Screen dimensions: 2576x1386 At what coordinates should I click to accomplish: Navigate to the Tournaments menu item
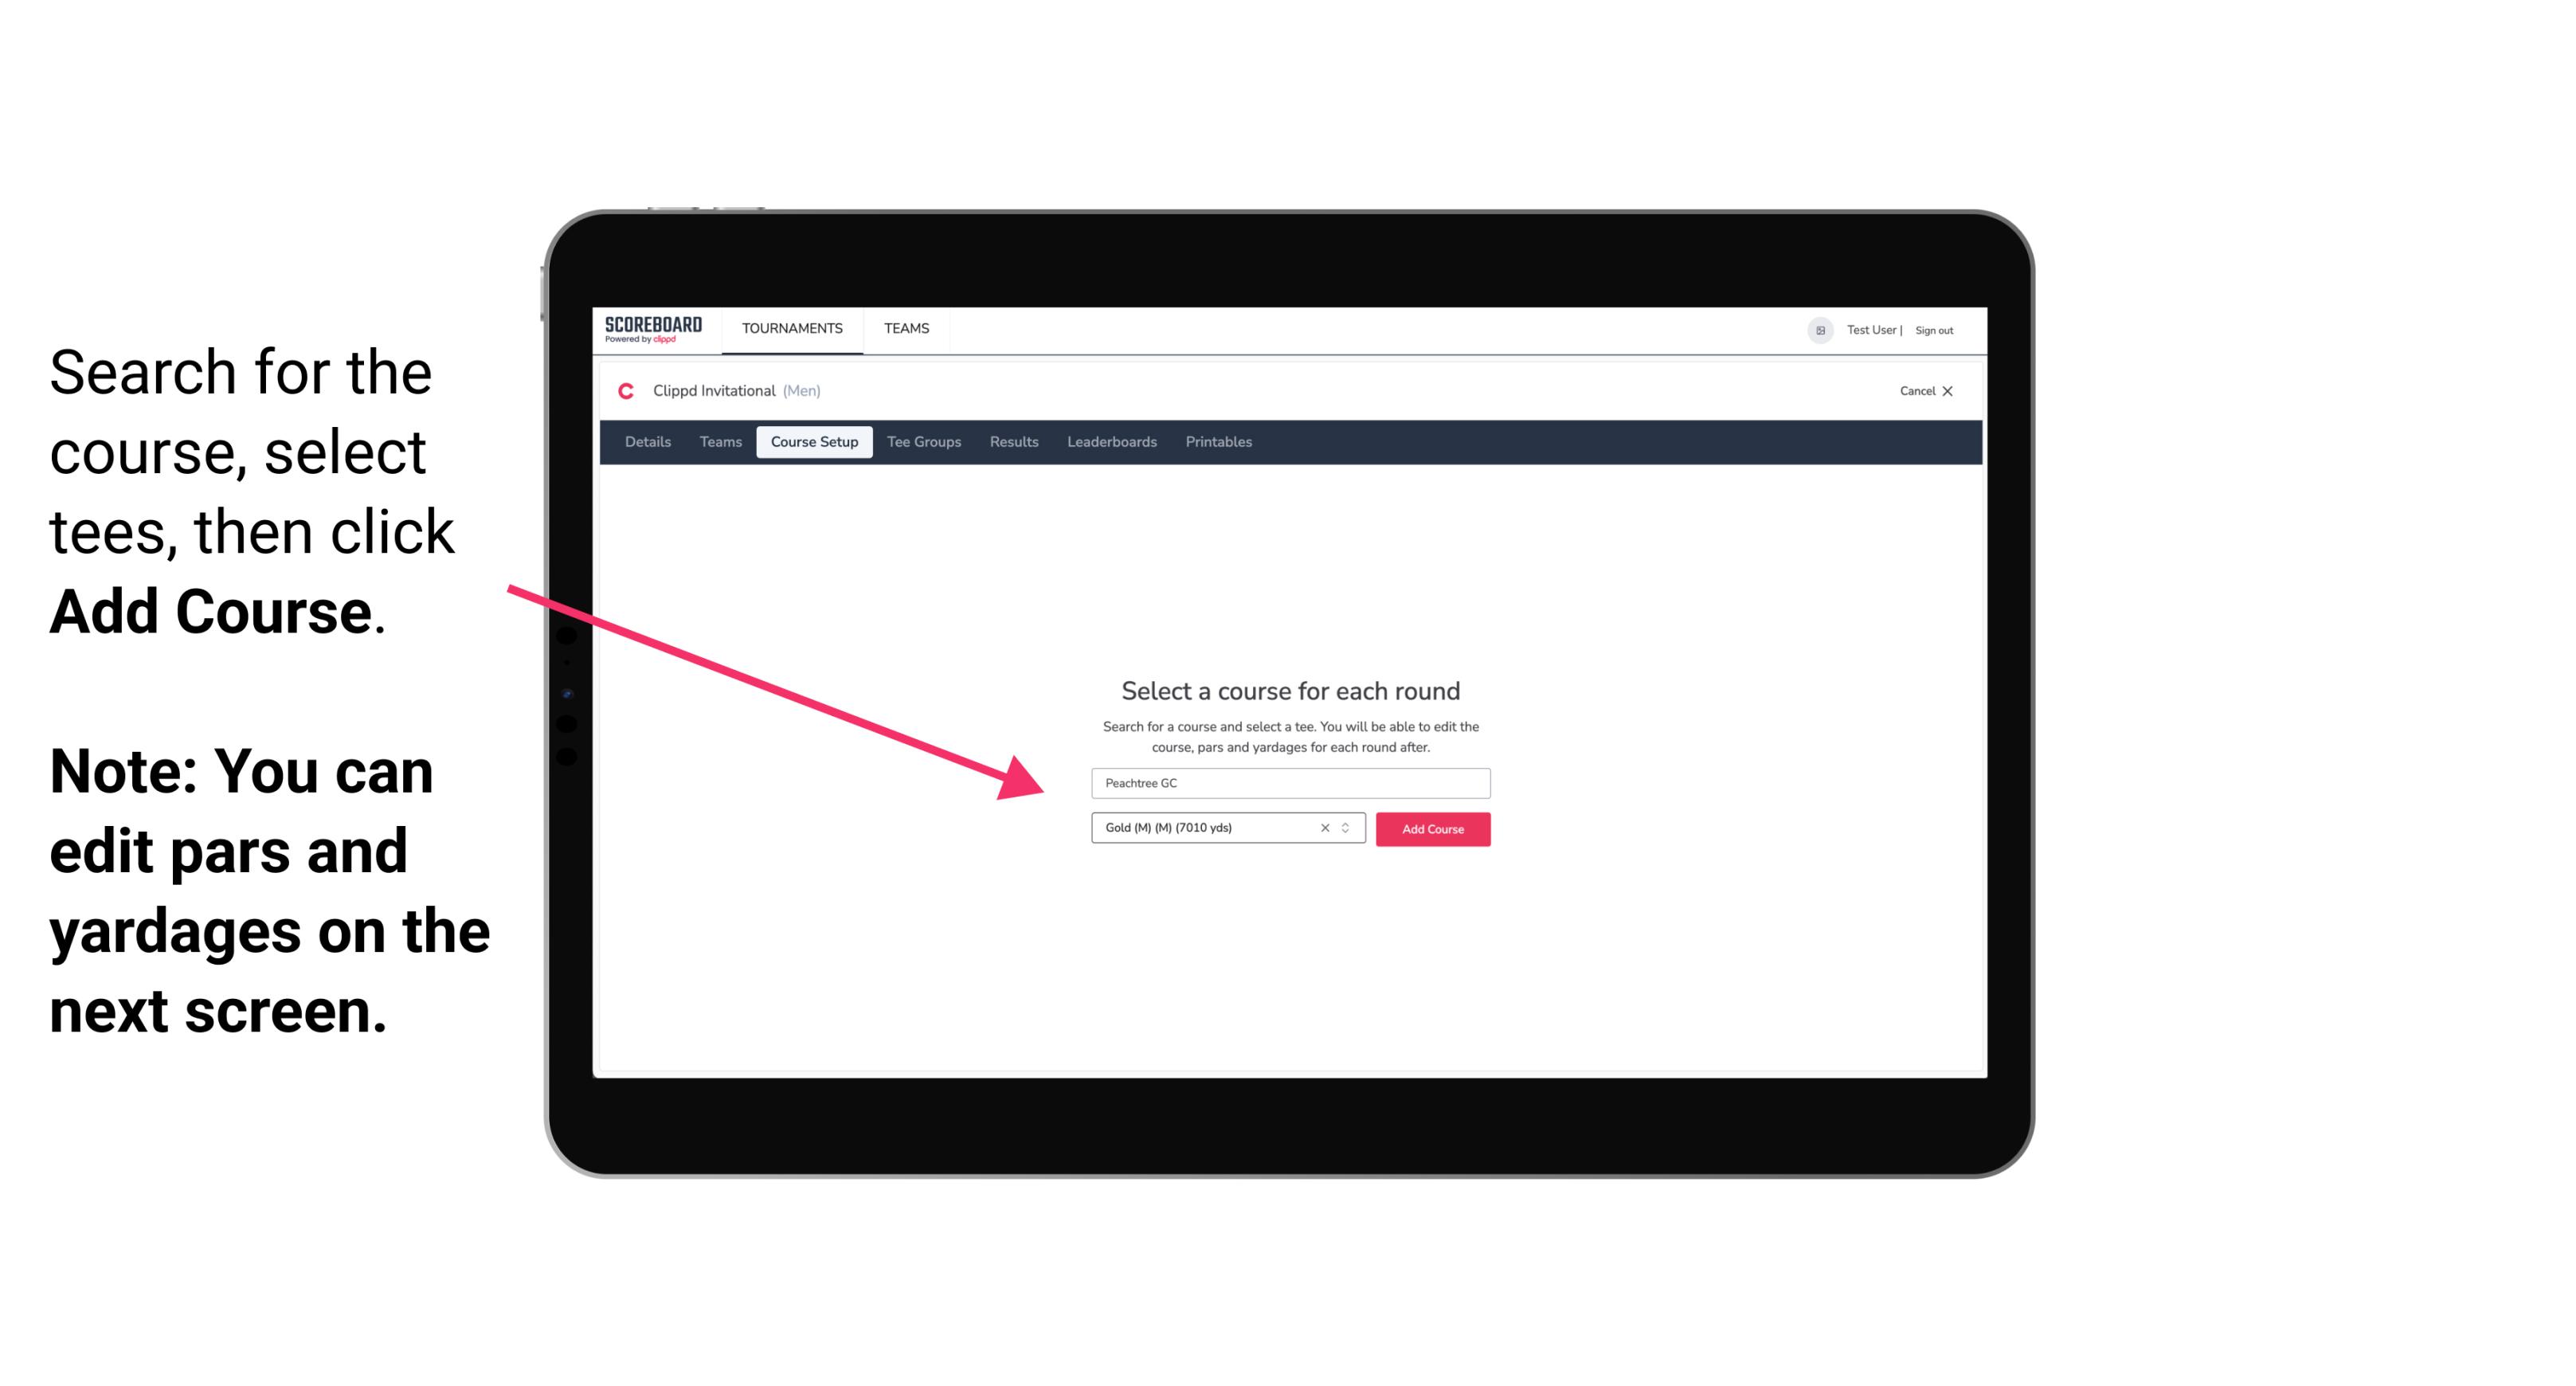[792, 327]
